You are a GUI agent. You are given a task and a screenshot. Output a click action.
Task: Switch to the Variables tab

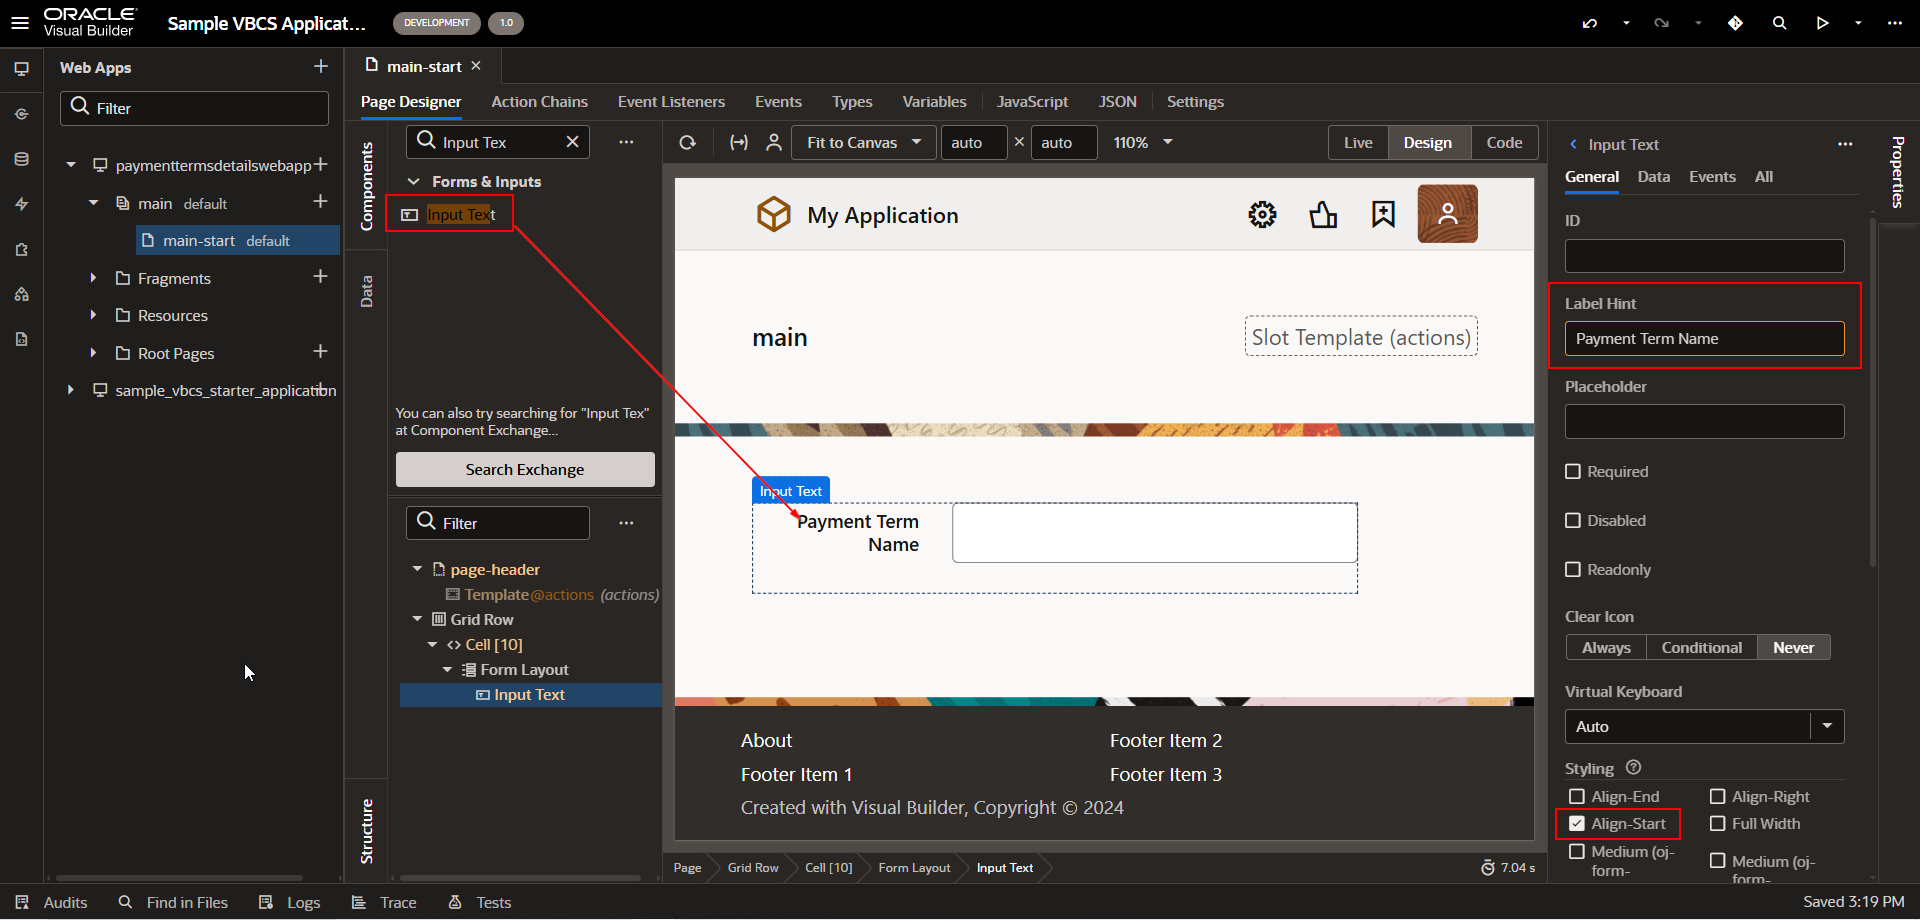(x=934, y=102)
